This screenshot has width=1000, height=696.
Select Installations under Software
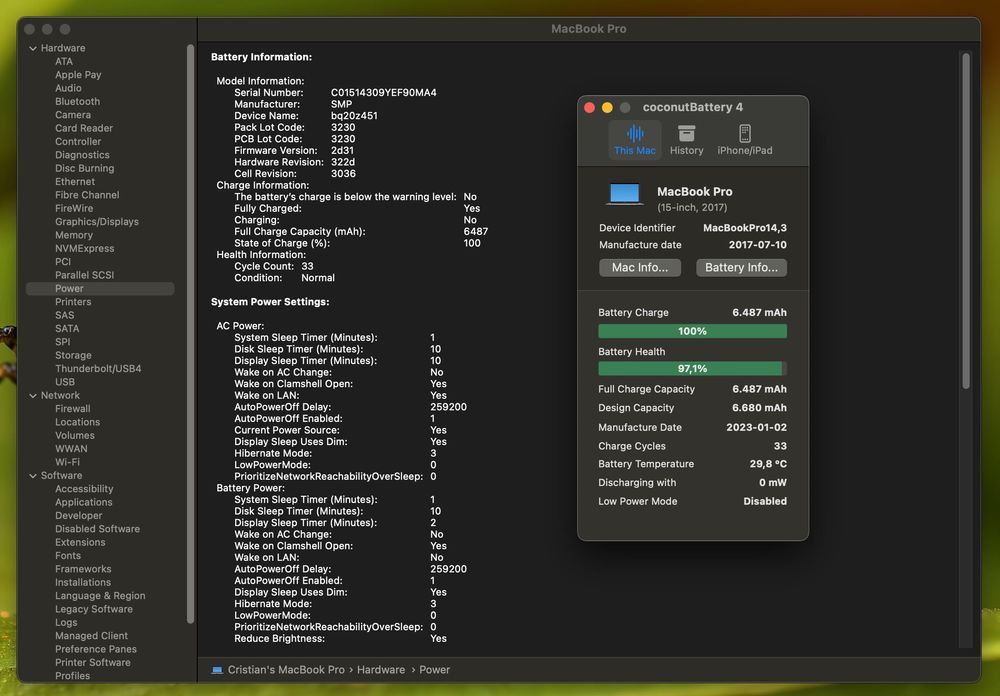tap(83, 583)
